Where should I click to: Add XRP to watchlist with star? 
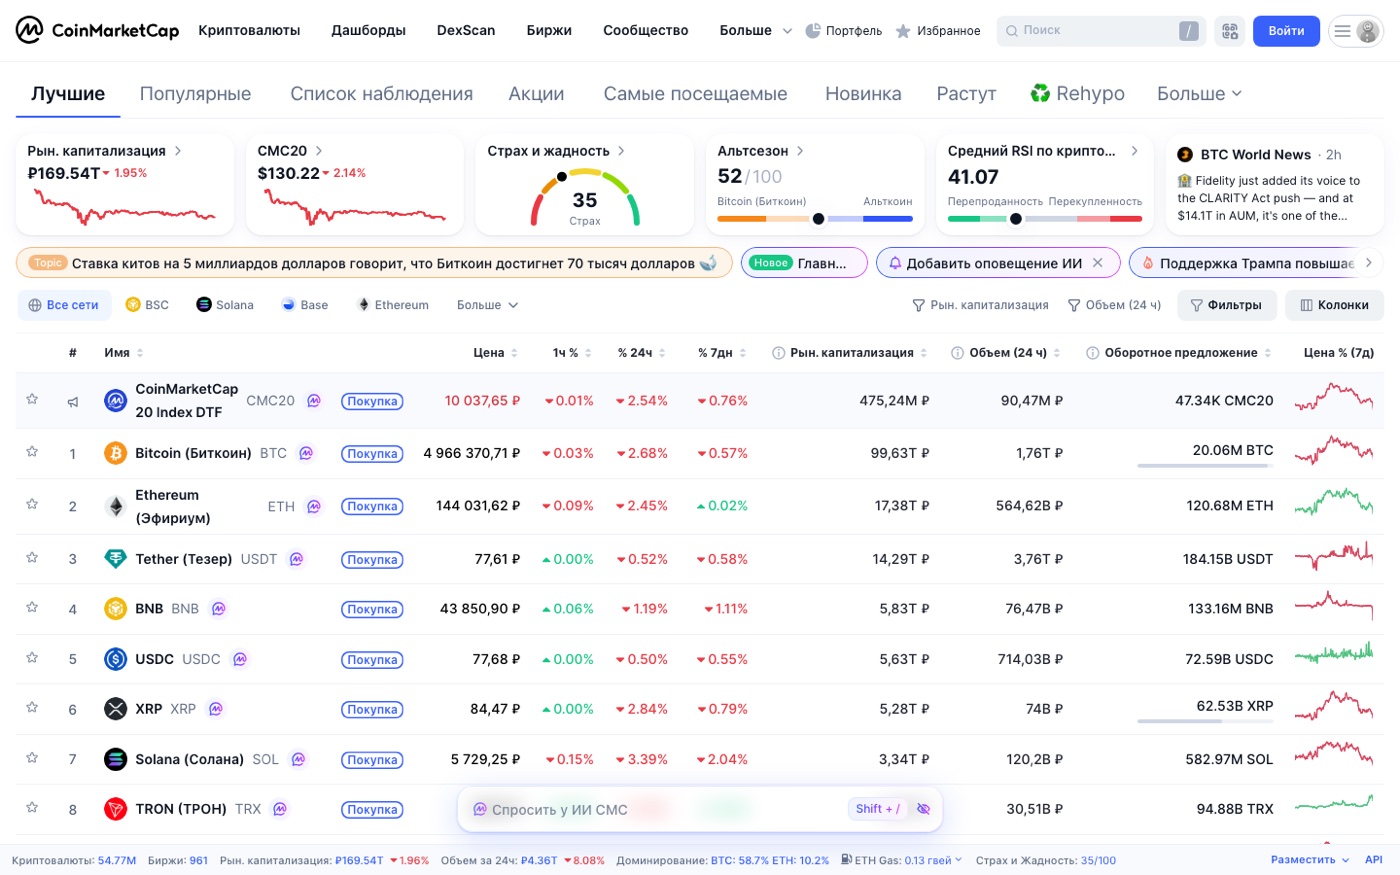tap(32, 707)
